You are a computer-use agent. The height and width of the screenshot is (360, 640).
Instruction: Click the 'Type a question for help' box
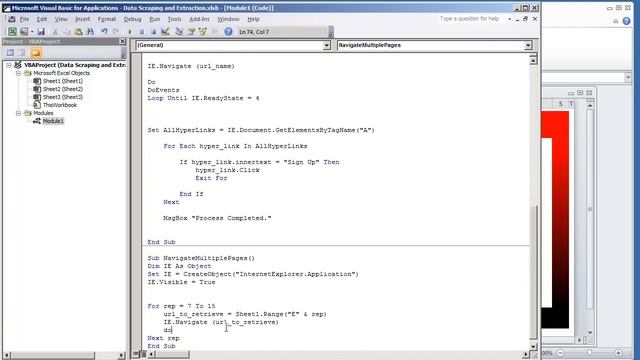(469, 19)
